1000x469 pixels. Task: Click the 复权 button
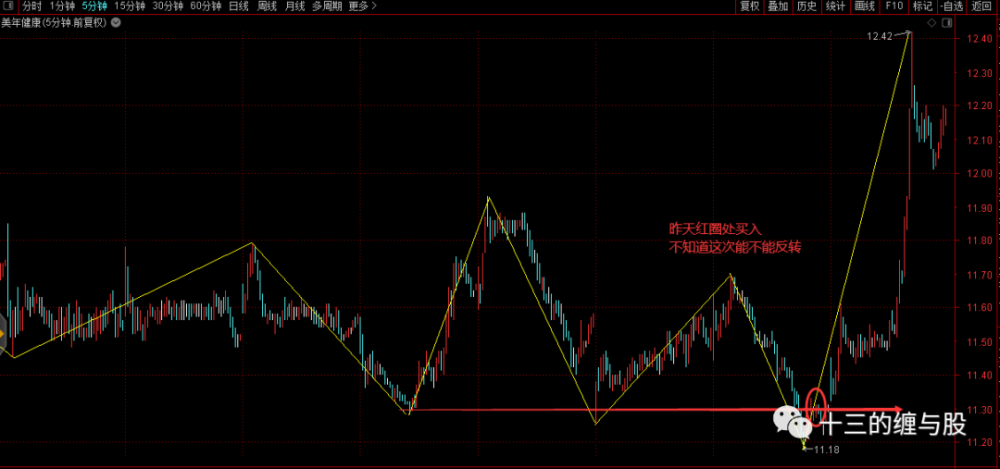(x=749, y=6)
